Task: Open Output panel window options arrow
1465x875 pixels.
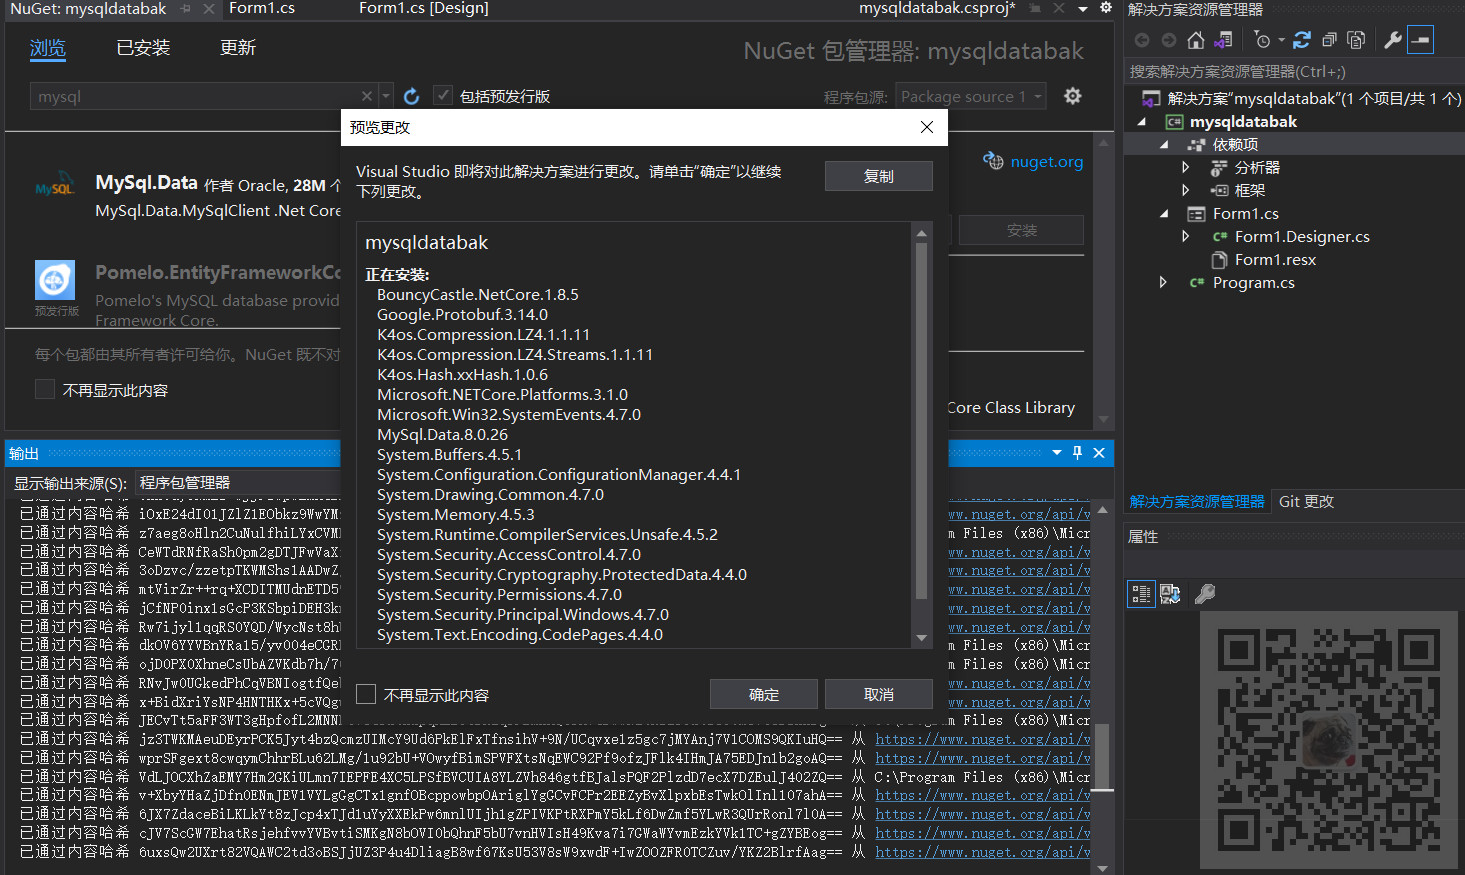Action: click(x=1057, y=453)
